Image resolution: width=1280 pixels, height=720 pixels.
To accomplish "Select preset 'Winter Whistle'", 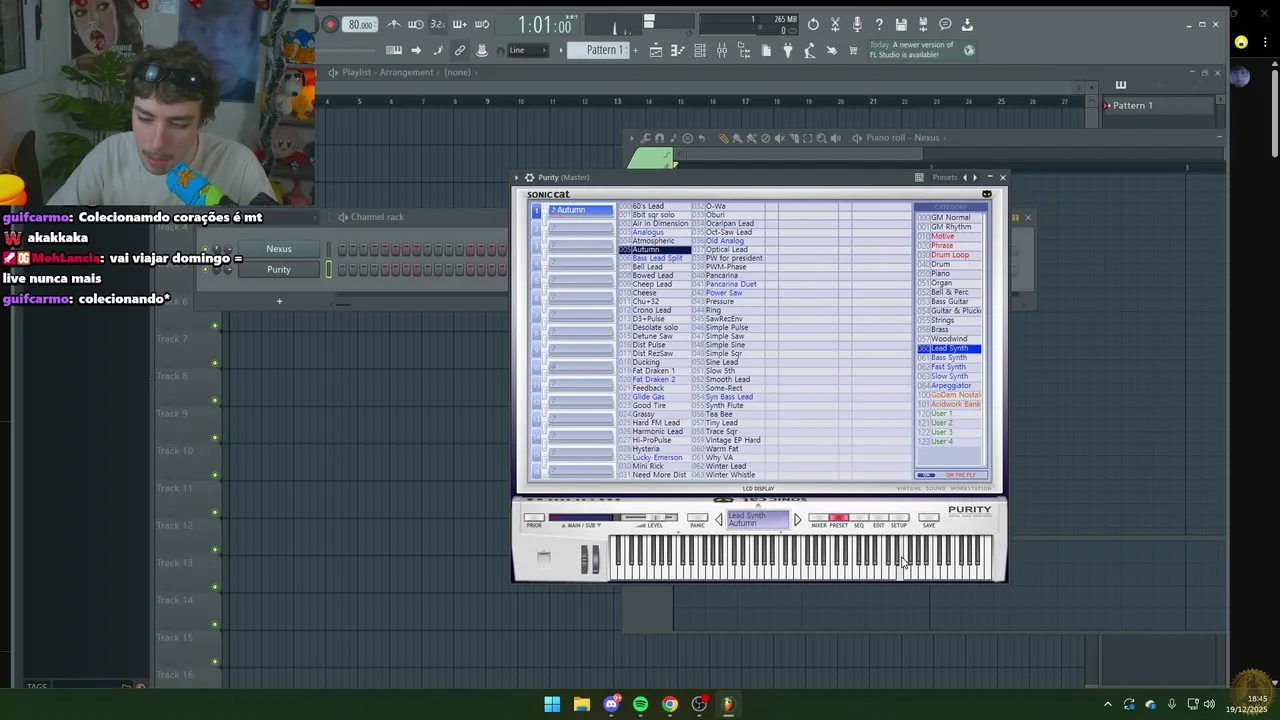I will [731, 475].
